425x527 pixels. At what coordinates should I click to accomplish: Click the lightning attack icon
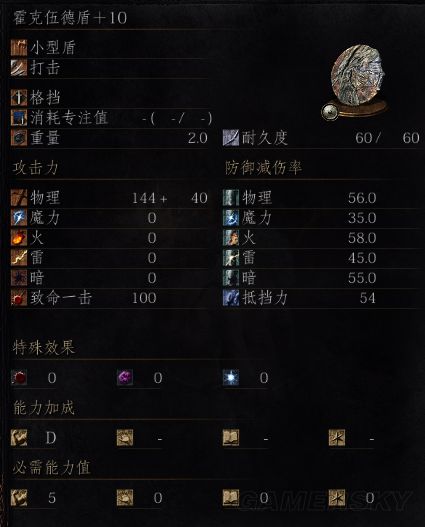click(x=19, y=258)
